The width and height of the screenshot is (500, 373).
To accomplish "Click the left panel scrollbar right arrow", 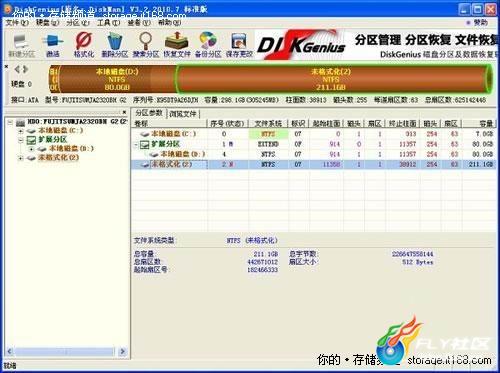I will [122, 351].
